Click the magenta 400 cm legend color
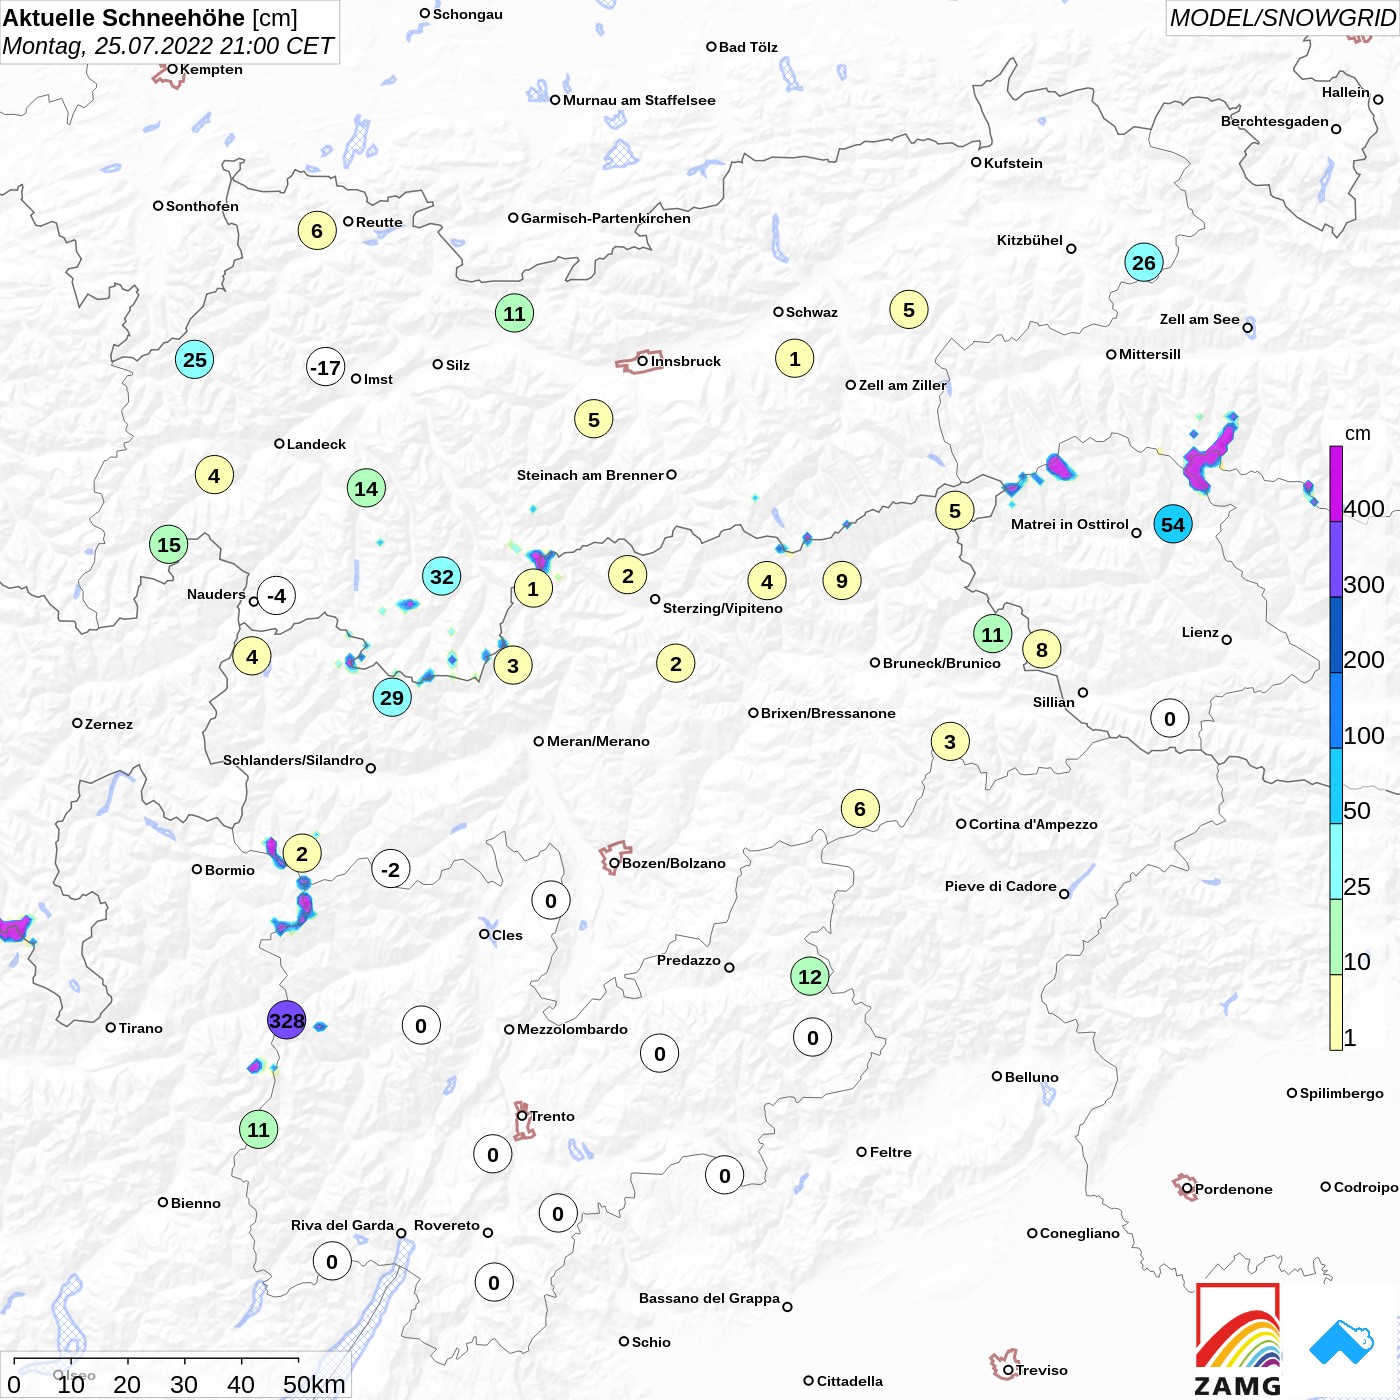 pyautogui.click(x=1336, y=483)
